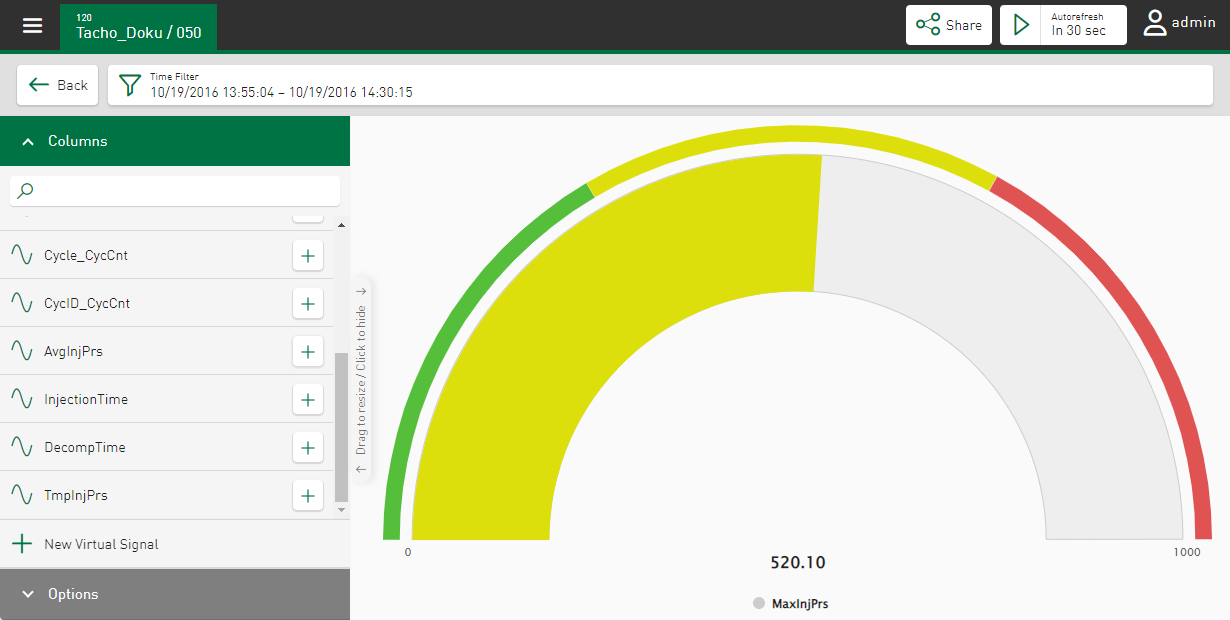
Task: Add DecompTime signal with plus button
Action: click(308, 448)
